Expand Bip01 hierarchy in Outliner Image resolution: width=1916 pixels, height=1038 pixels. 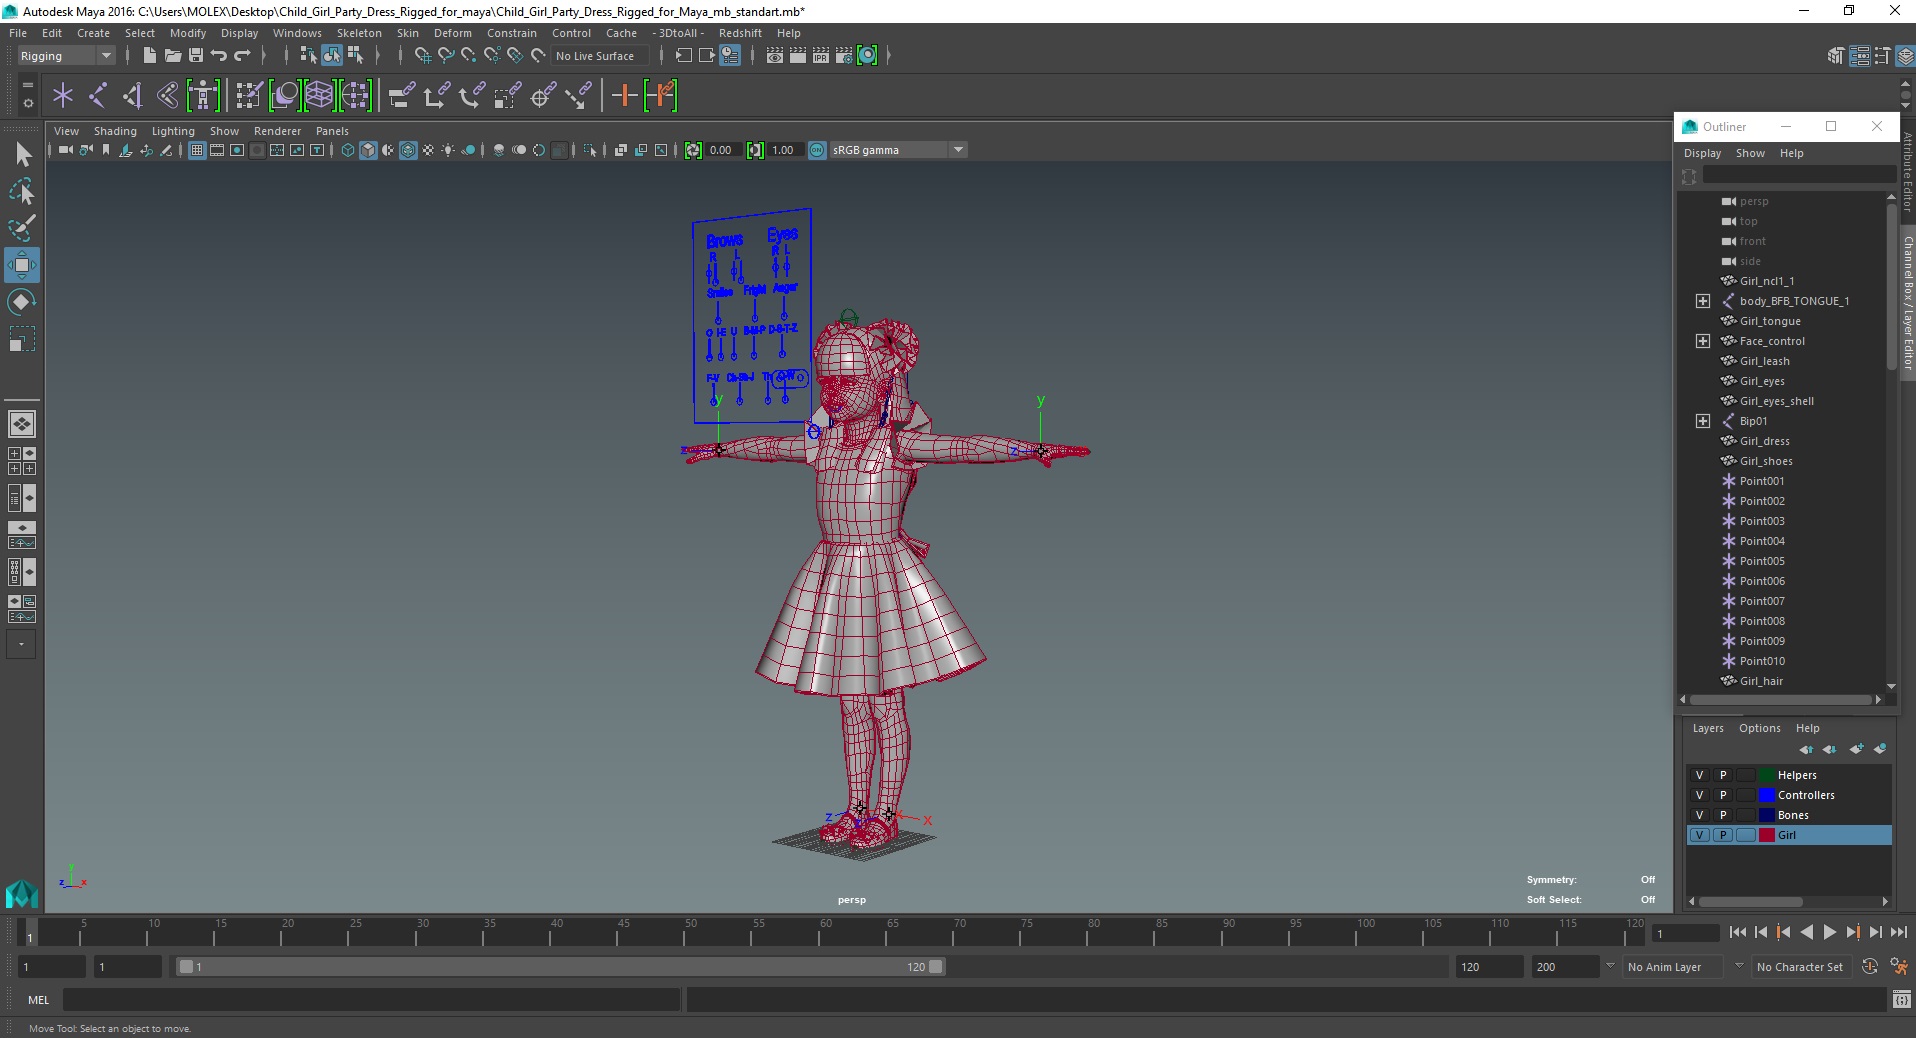point(1703,421)
